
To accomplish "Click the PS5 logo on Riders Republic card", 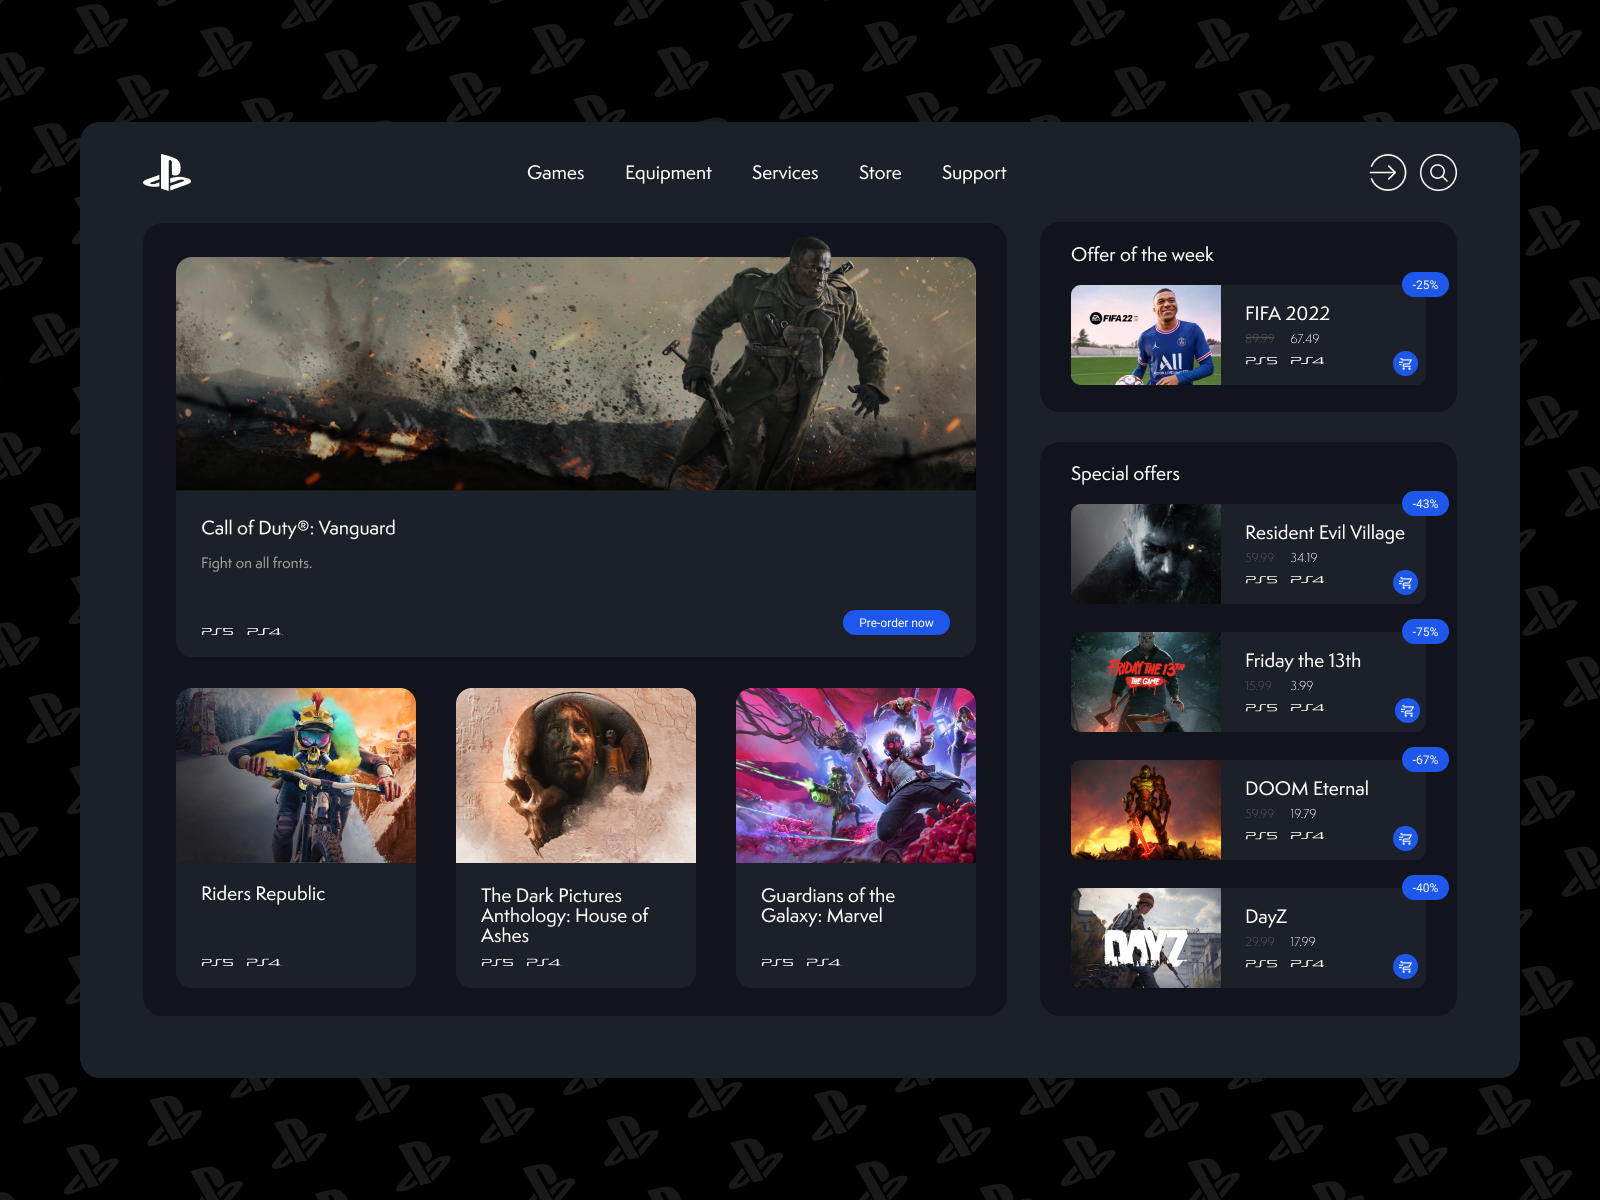I will [x=217, y=962].
